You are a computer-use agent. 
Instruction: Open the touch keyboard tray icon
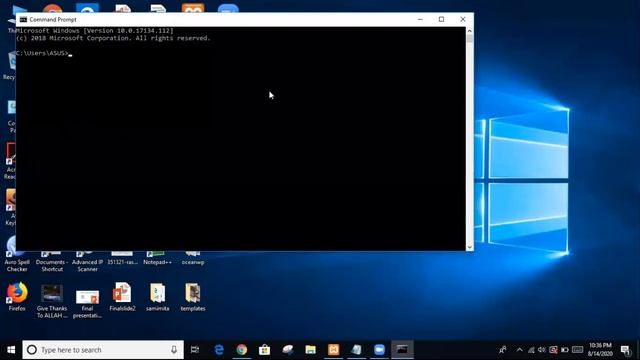tap(578, 350)
